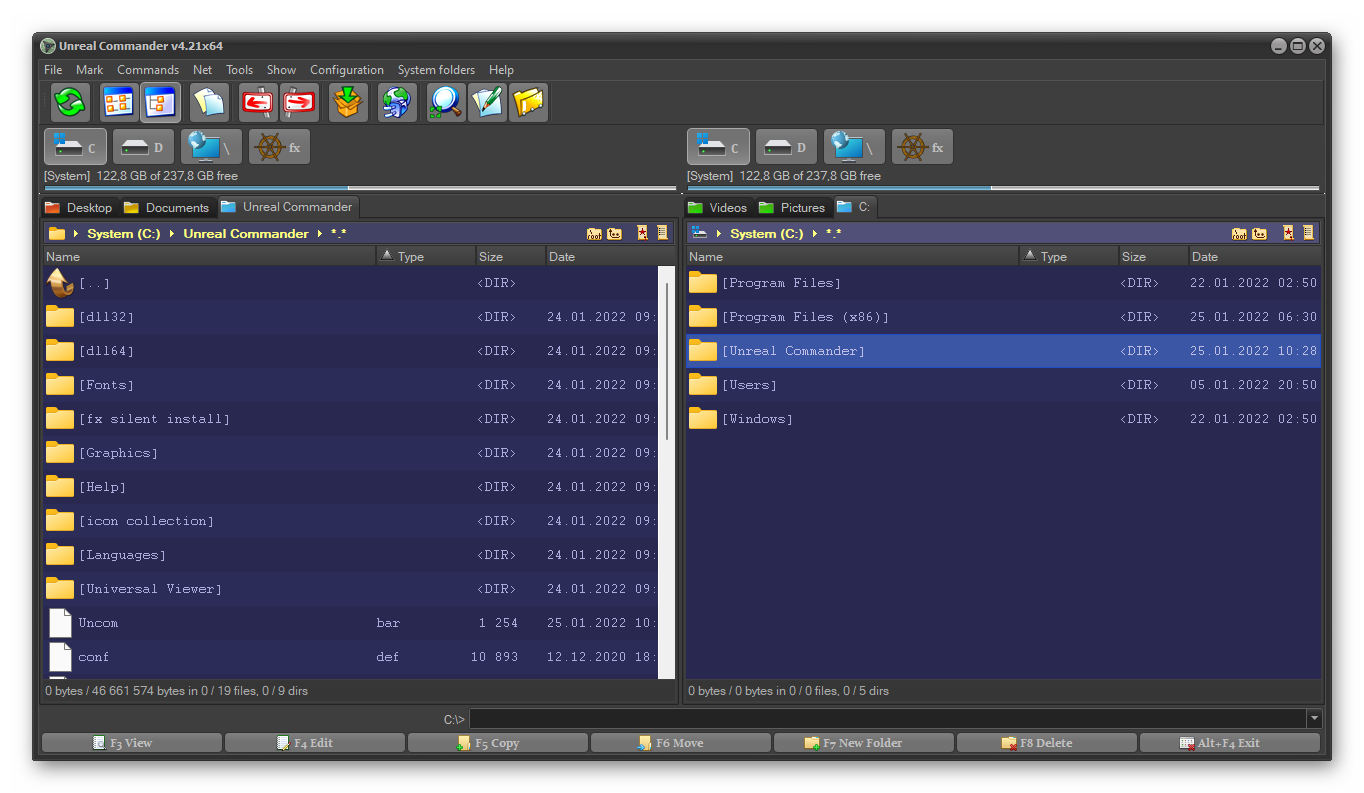Image resolution: width=1364 pixels, height=793 pixels.
Task: Click the up-folder [..] entry icon
Action: [60, 283]
